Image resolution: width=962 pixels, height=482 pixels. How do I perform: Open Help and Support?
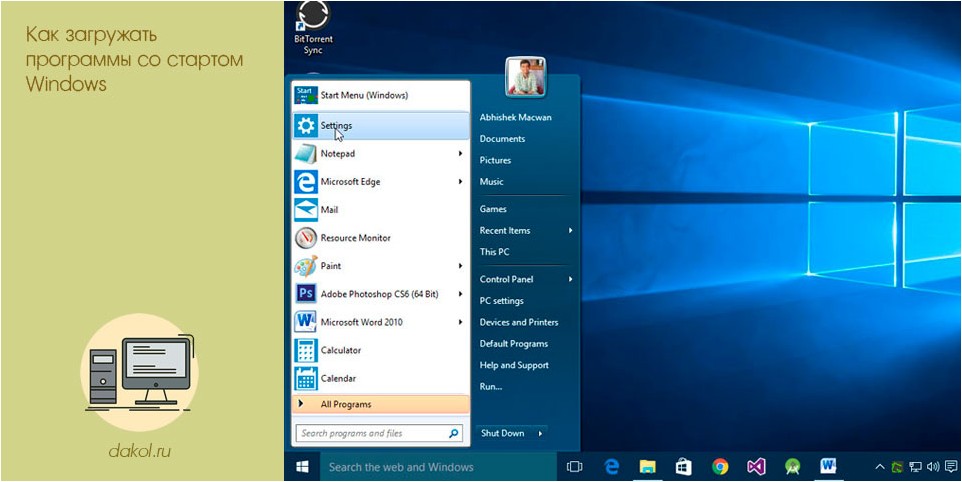point(514,365)
